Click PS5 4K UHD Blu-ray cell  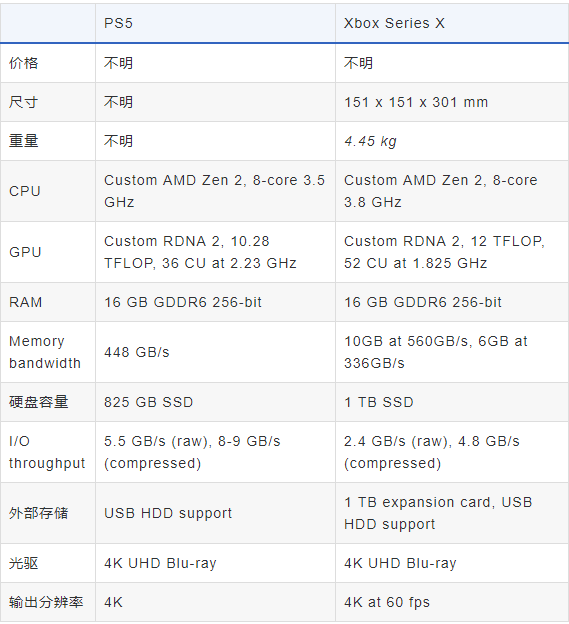[215, 563]
